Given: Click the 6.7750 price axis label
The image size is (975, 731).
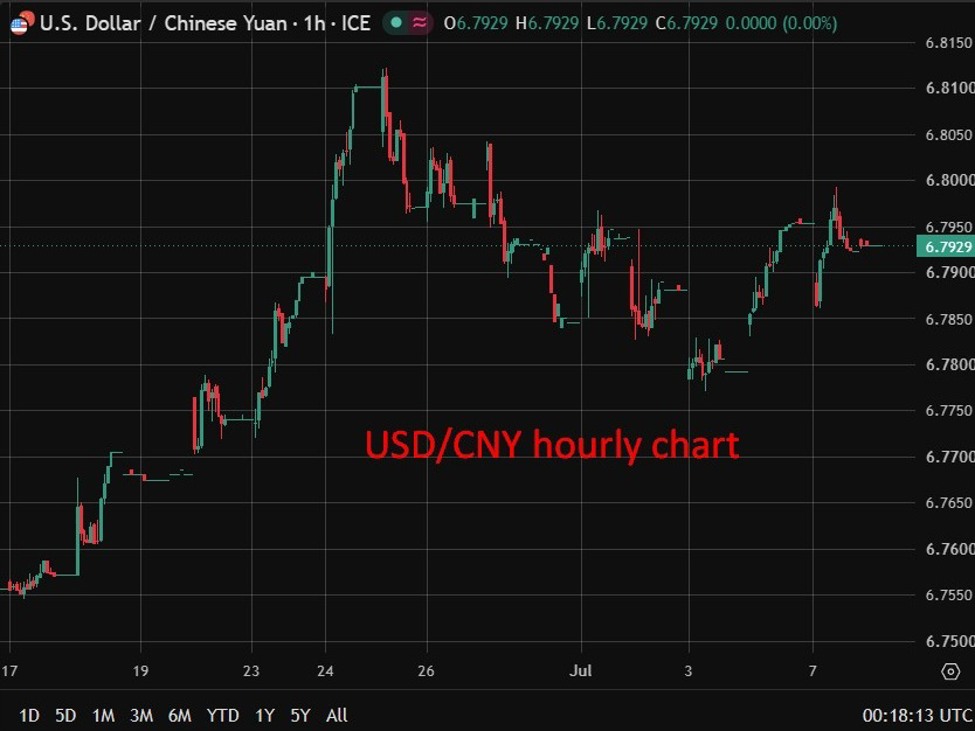Looking at the screenshot, I should click(950, 410).
